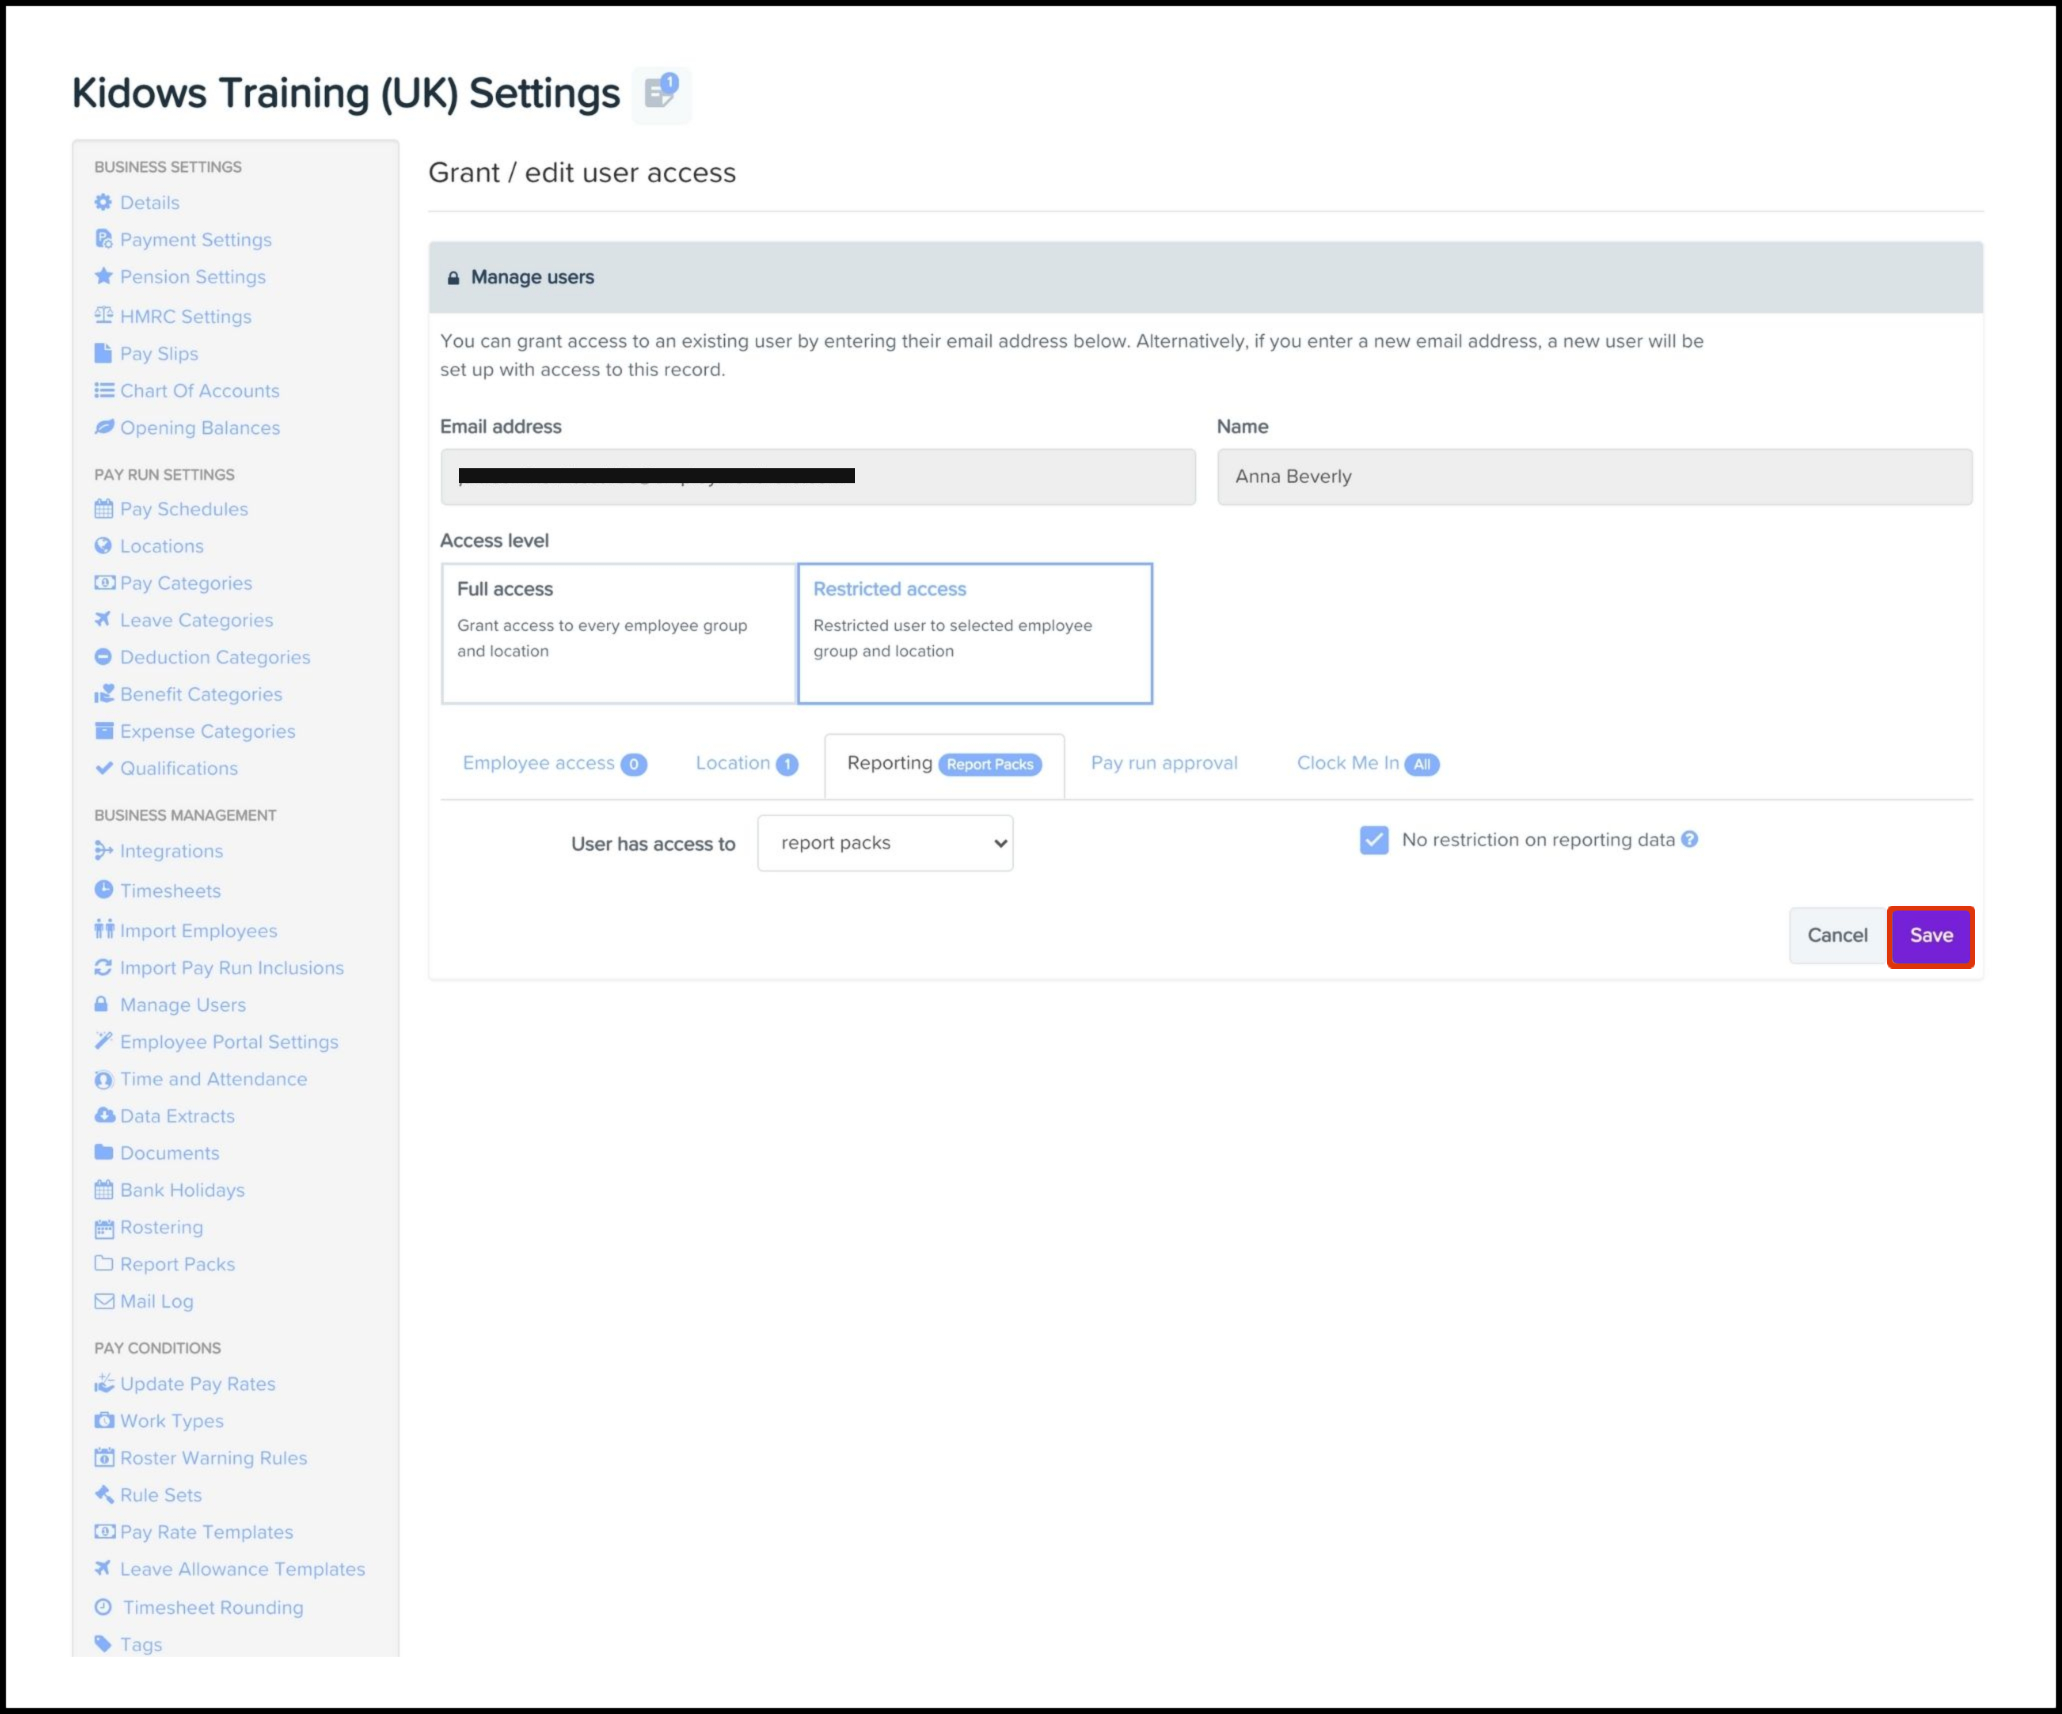This screenshot has height=1714, width=2062.
Task: Open the Report Packs link
Action: pyautogui.click(x=177, y=1264)
